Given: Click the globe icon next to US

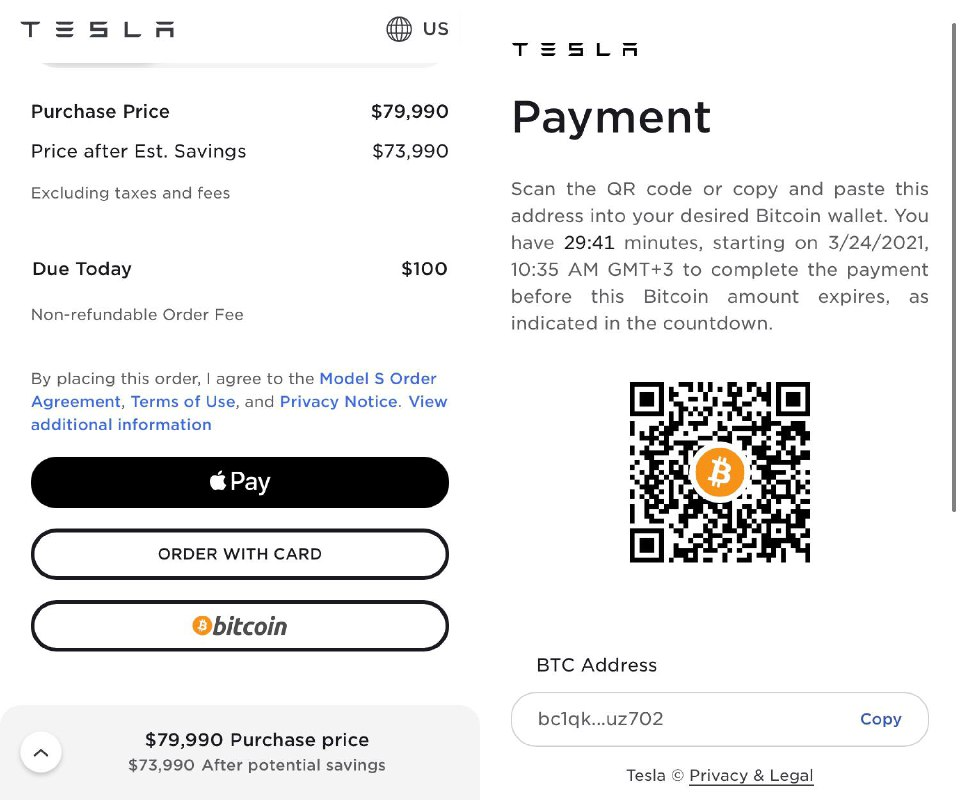Looking at the screenshot, I should tap(397, 29).
